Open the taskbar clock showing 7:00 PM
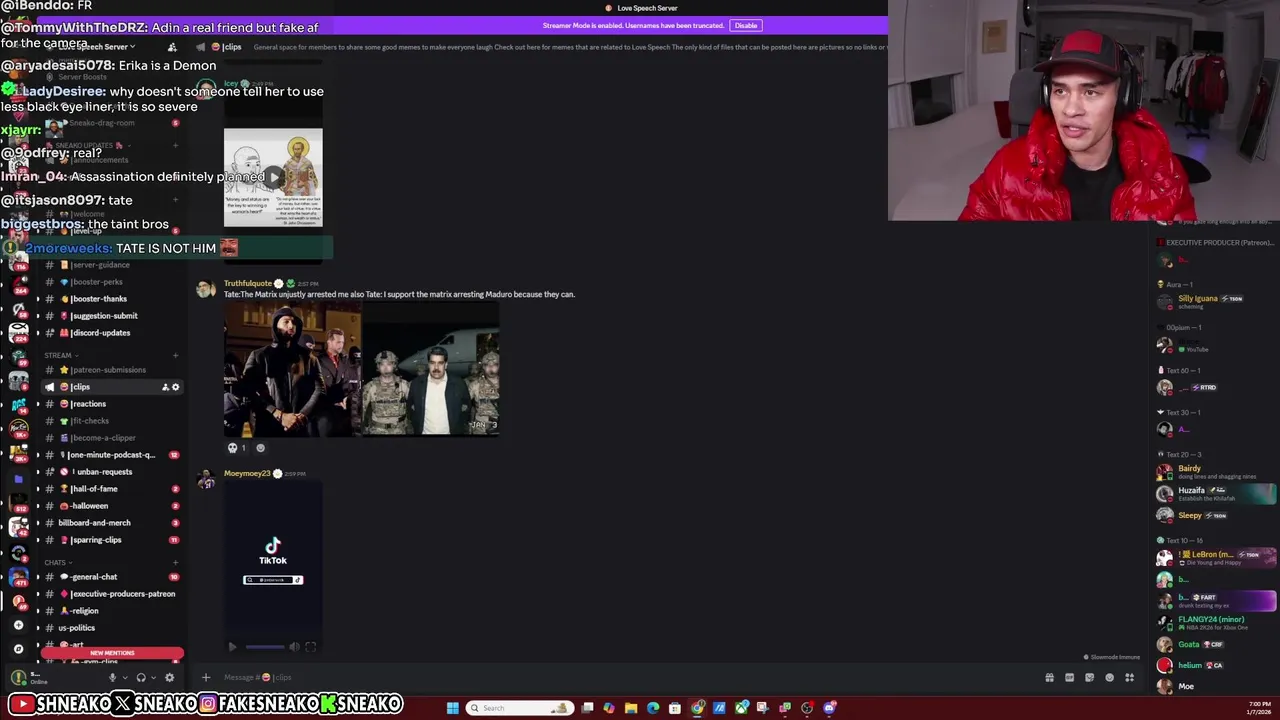Screen dimensions: 1280x720 coord(1259,708)
